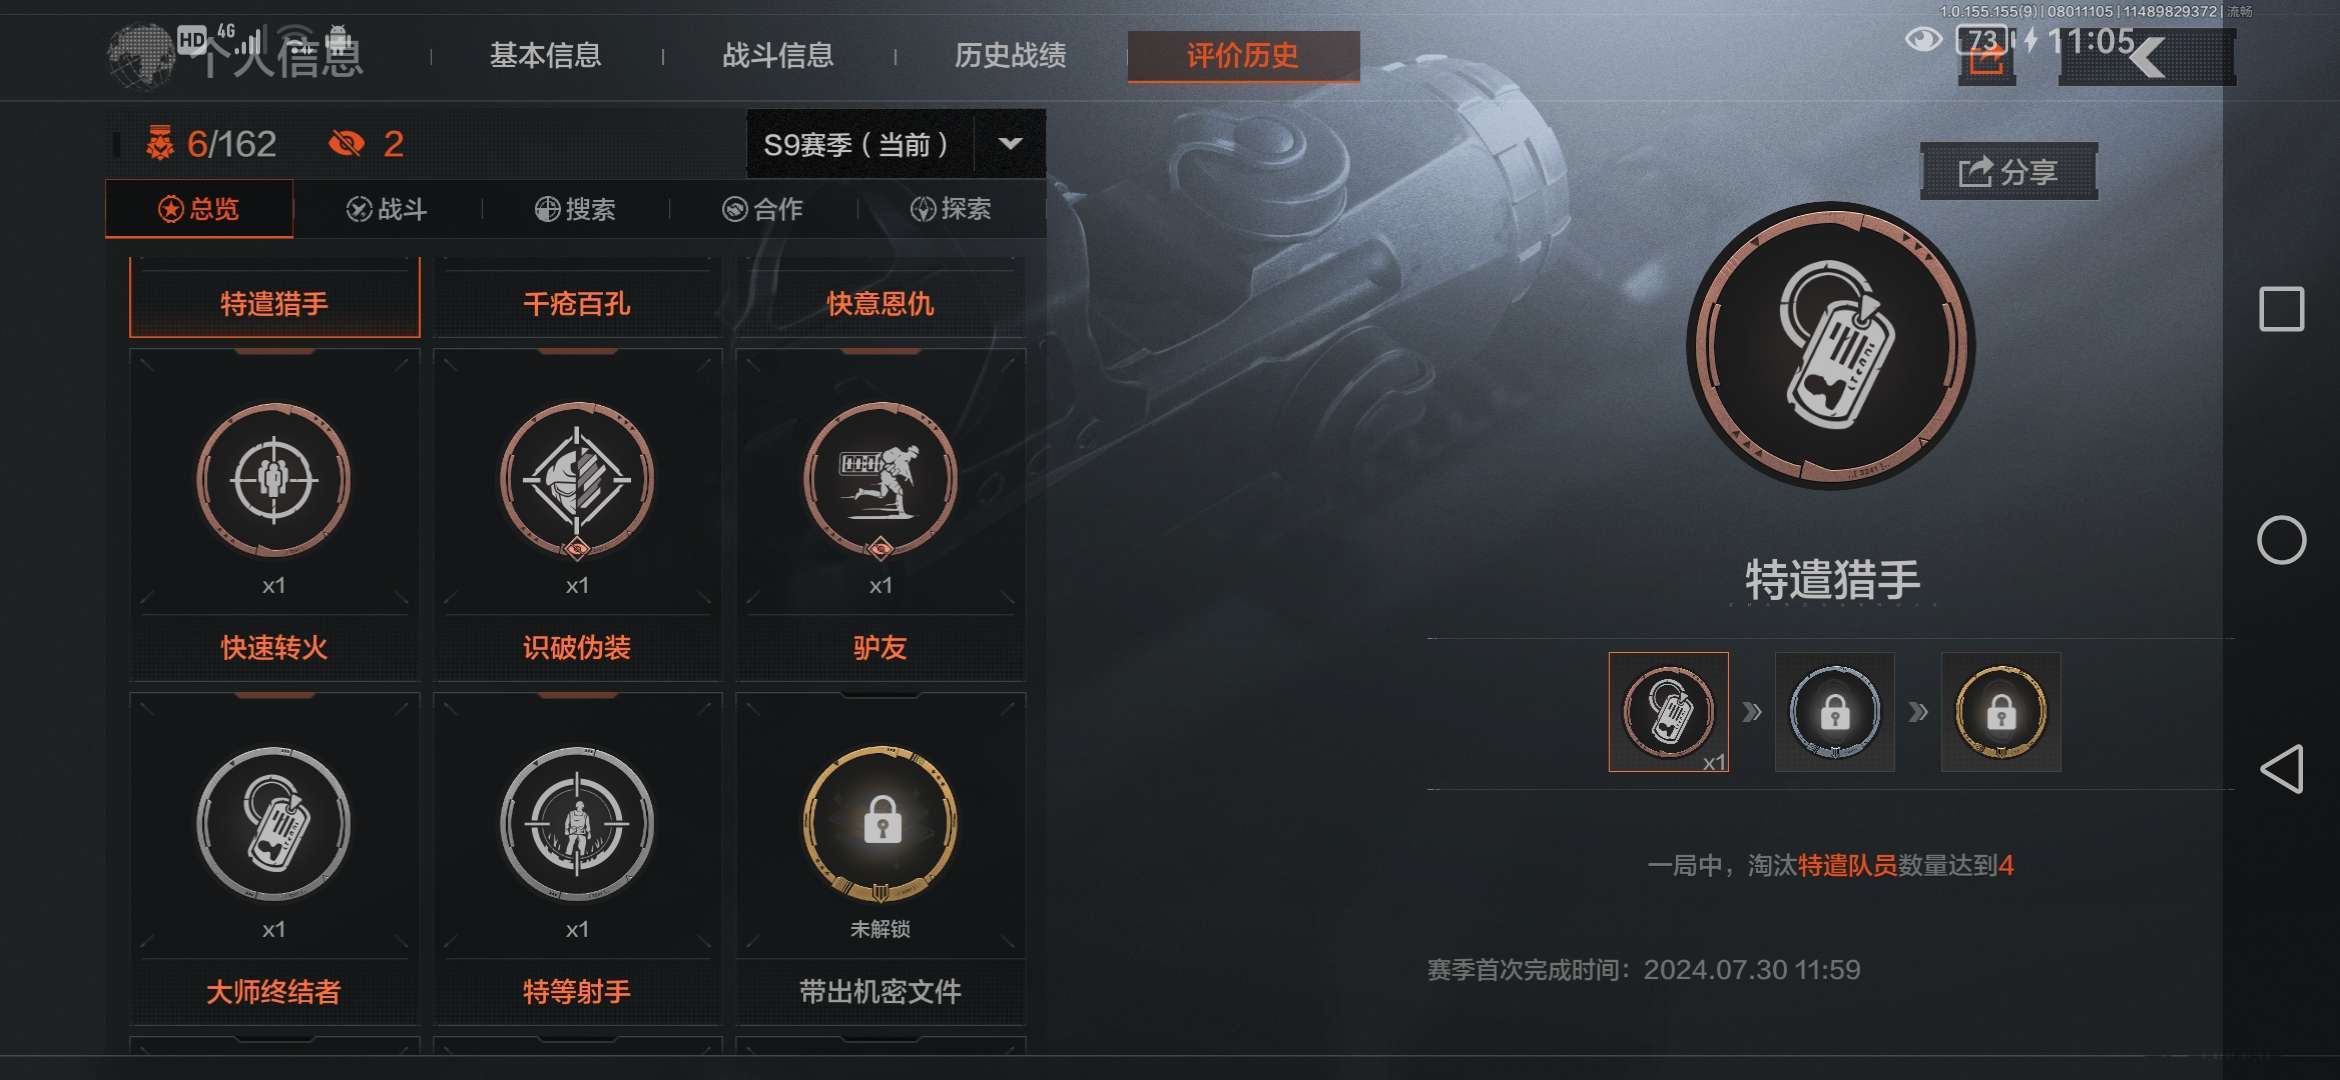This screenshot has width=2340, height=1080.
Task: Select the 识破伪装 badge icon
Action: pyautogui.click(x=577, y=480)
